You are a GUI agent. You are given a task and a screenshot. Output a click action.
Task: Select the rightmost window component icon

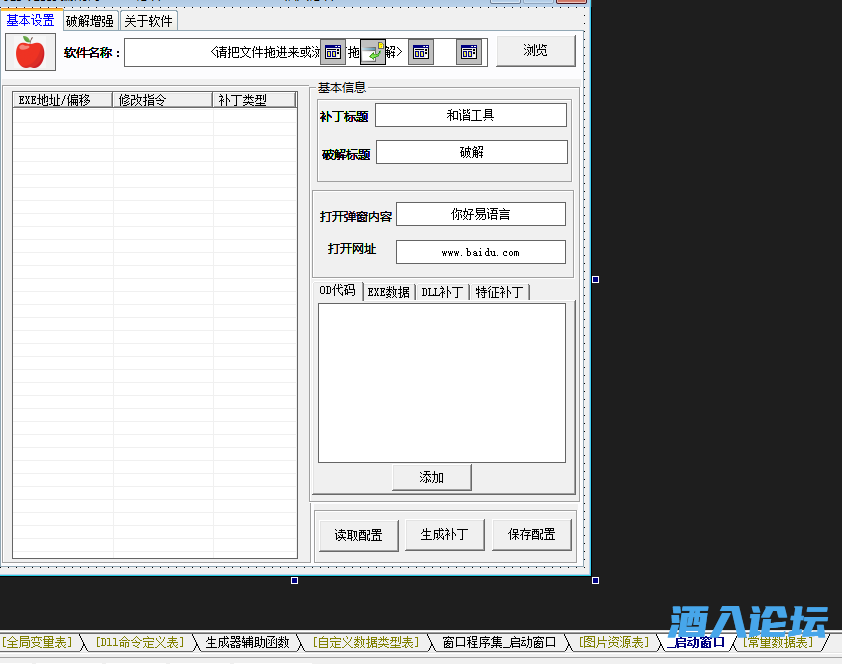pos(469,52)
